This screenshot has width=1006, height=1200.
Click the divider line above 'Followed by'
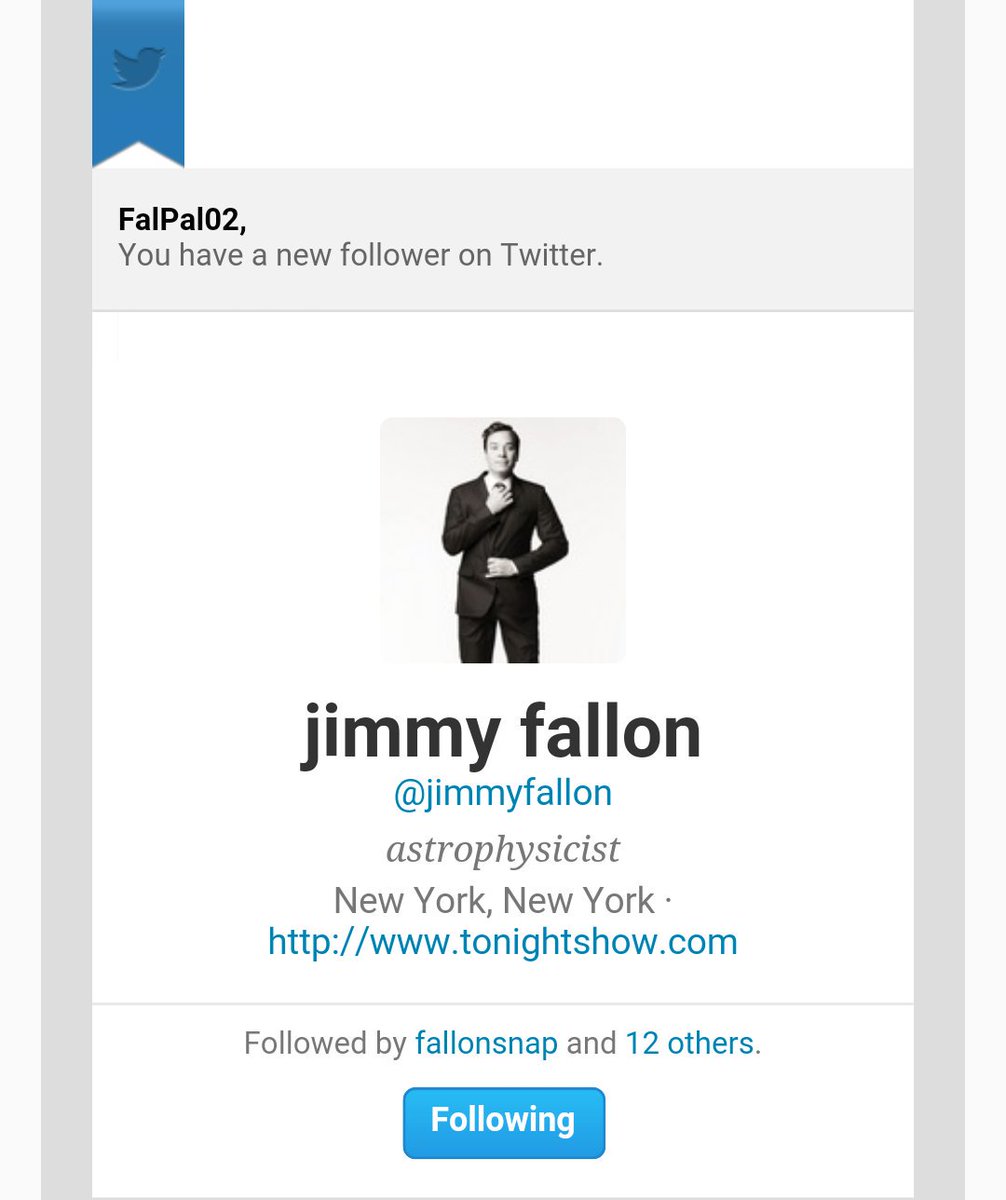pos(503,1003)
